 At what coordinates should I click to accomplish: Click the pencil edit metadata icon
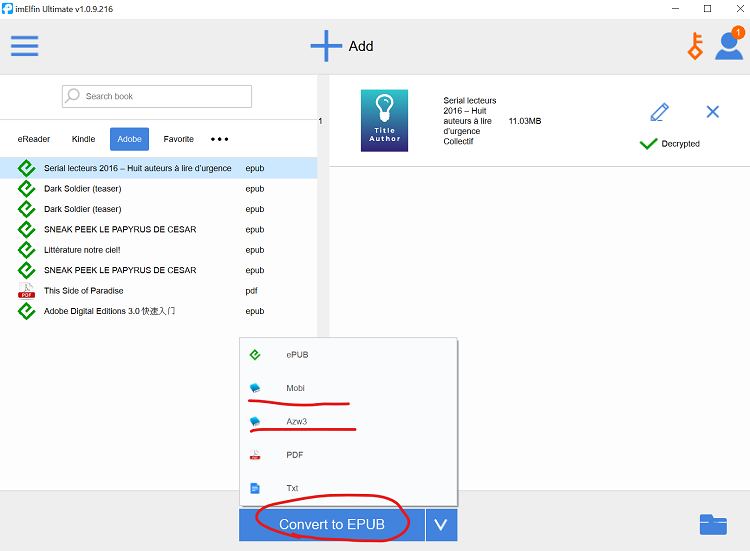(x=660, y=112)
